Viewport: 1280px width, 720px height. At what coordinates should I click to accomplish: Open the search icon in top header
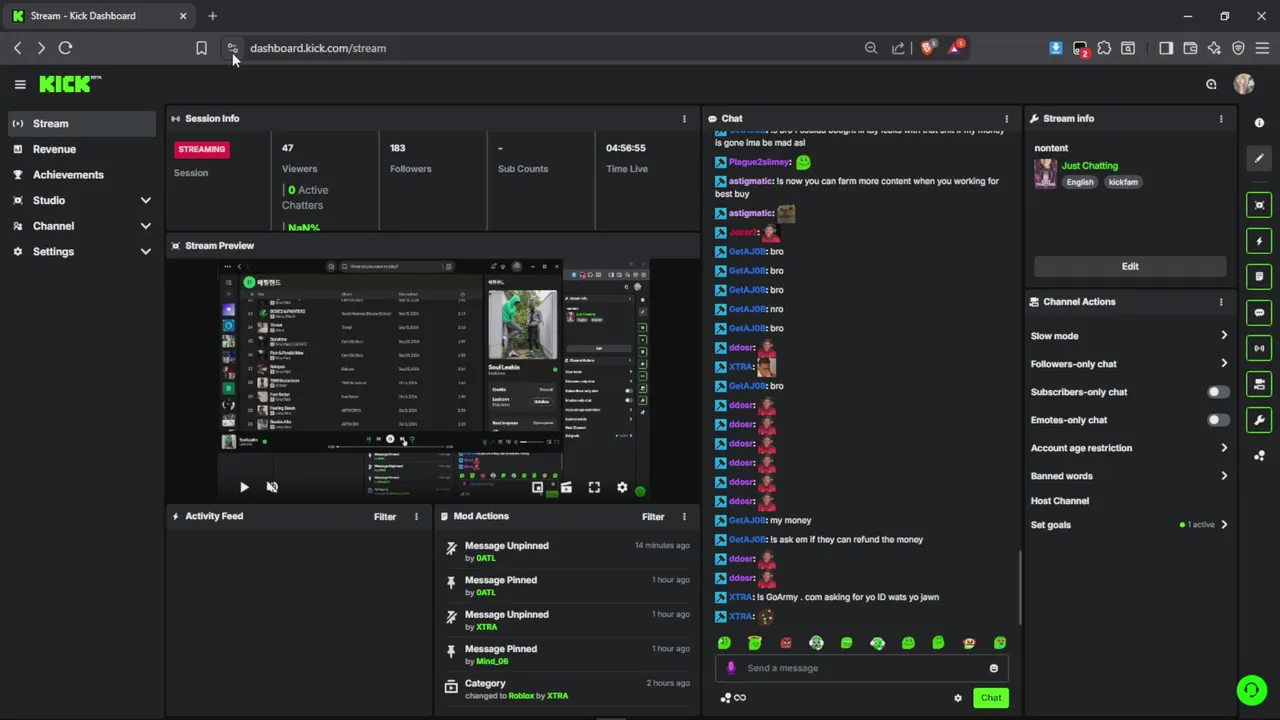pos(1211,84)
